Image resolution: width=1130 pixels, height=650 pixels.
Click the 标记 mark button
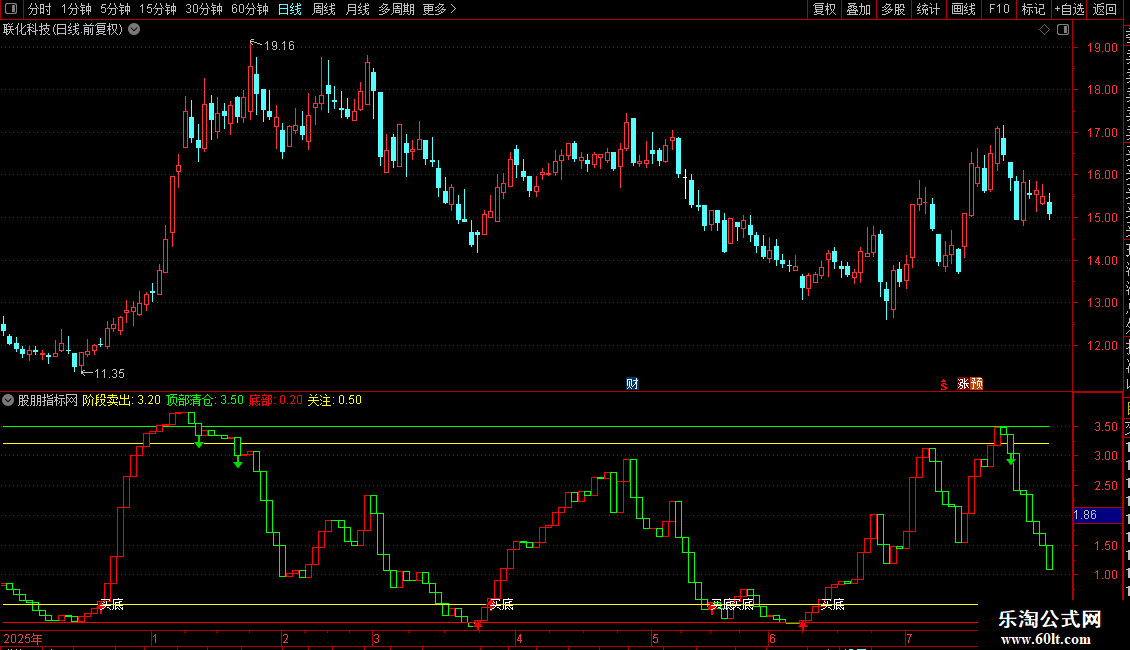[x=1033, y=9]
